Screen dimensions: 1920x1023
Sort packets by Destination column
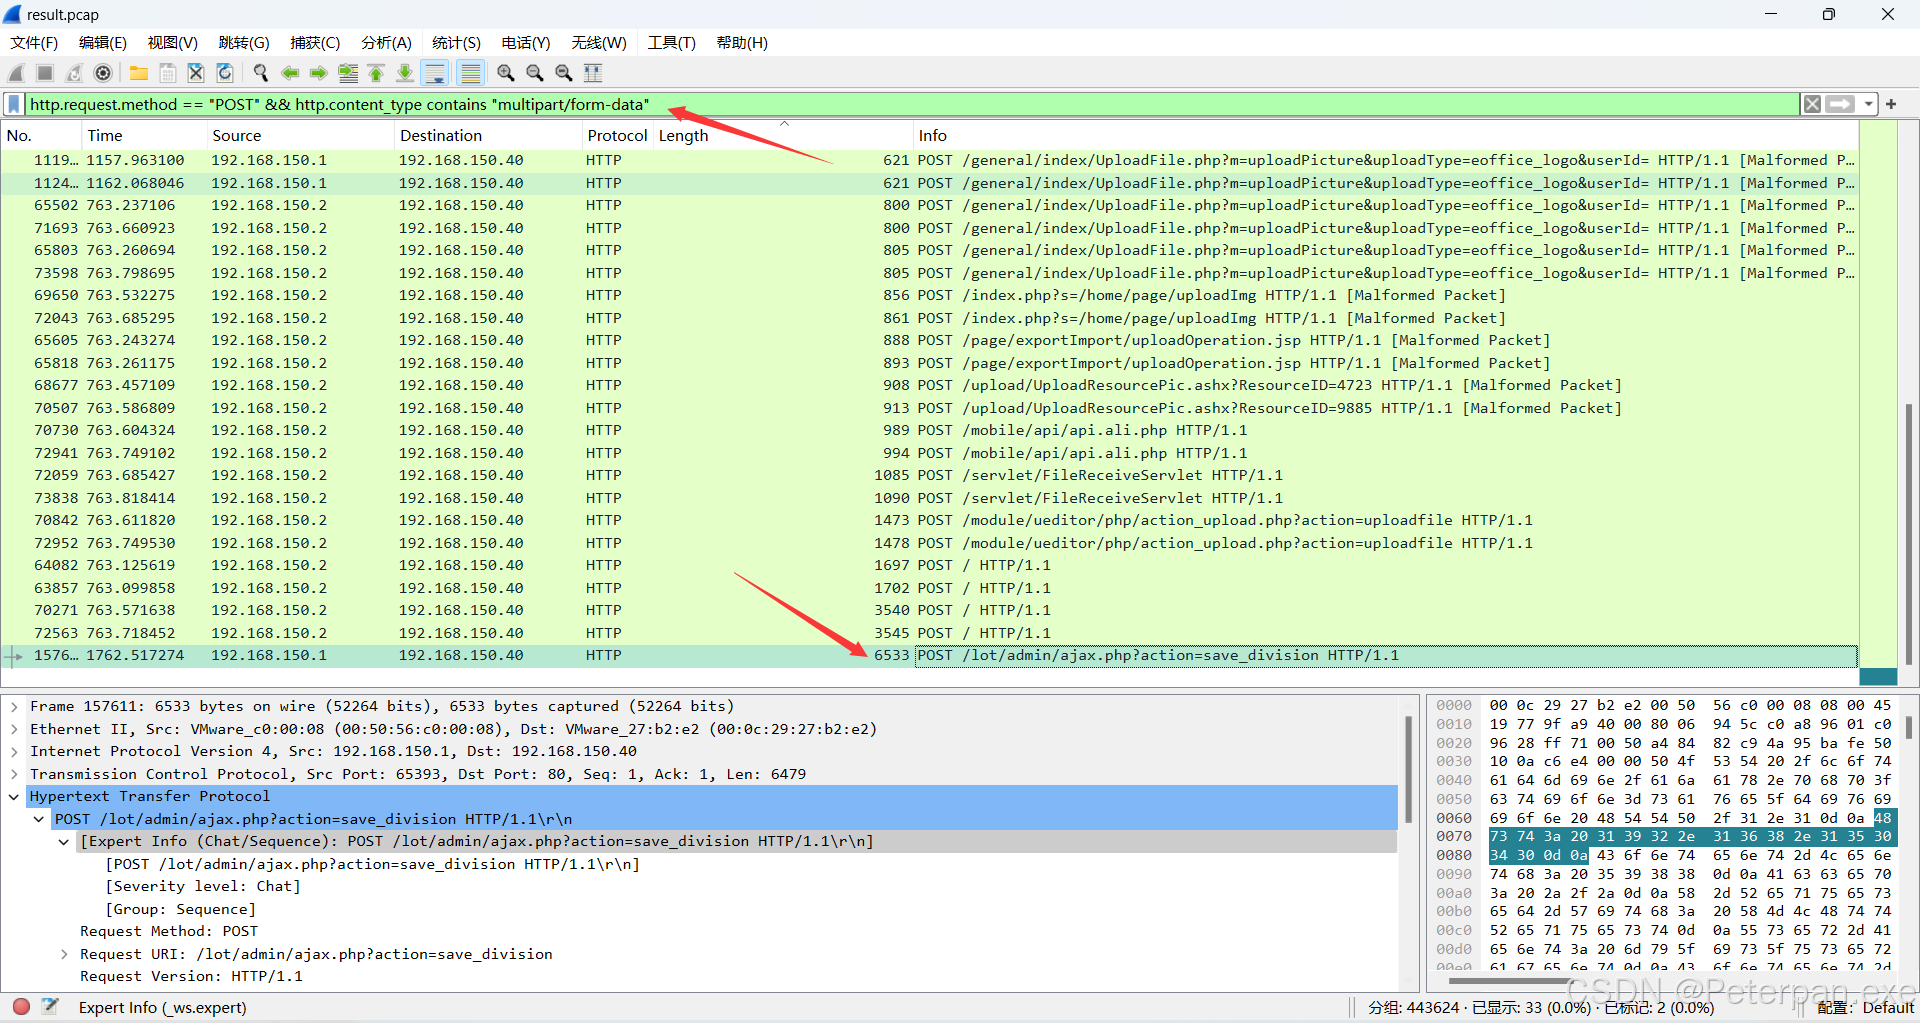point(488,136)
